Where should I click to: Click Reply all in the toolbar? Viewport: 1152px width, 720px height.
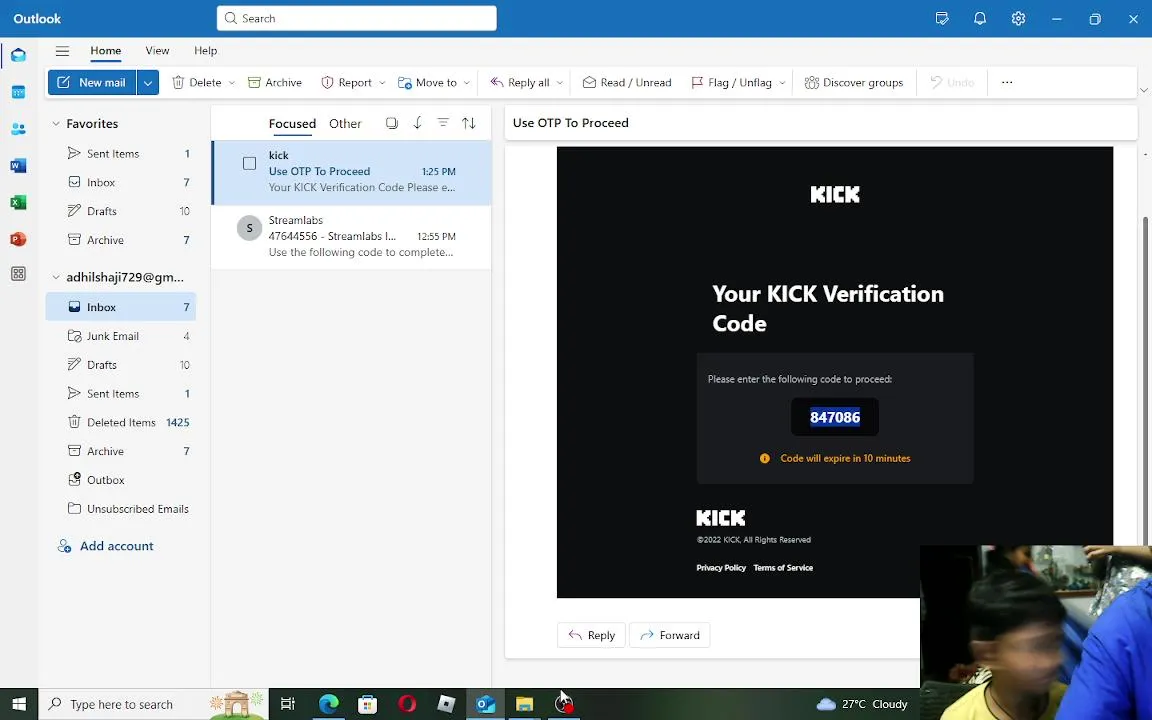(519, 82)
